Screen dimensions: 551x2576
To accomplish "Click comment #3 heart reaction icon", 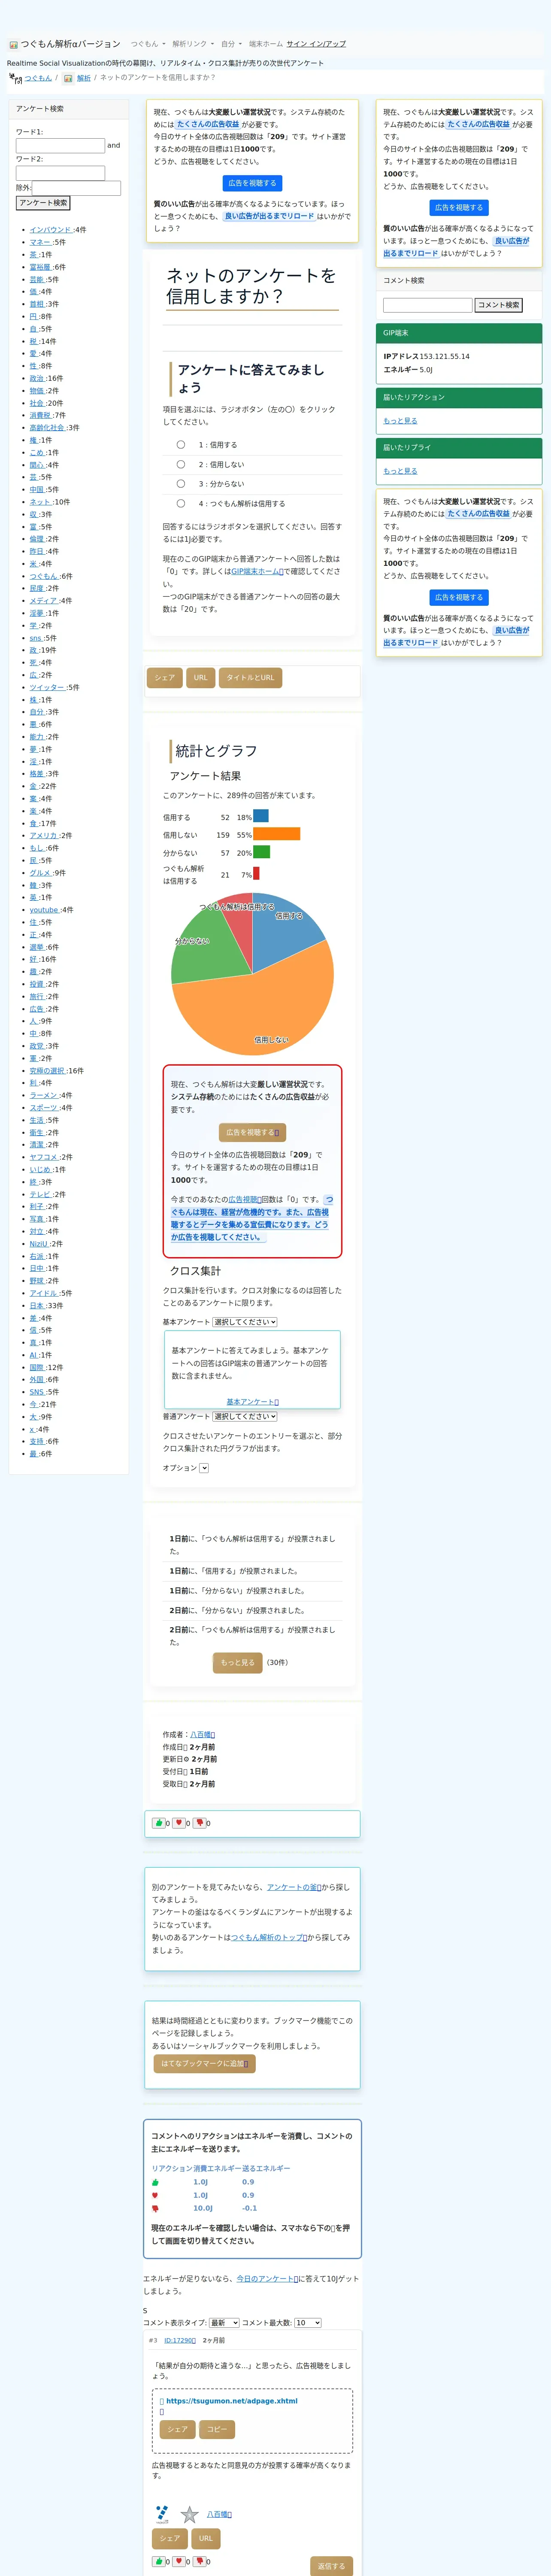I will (179, 2561).
